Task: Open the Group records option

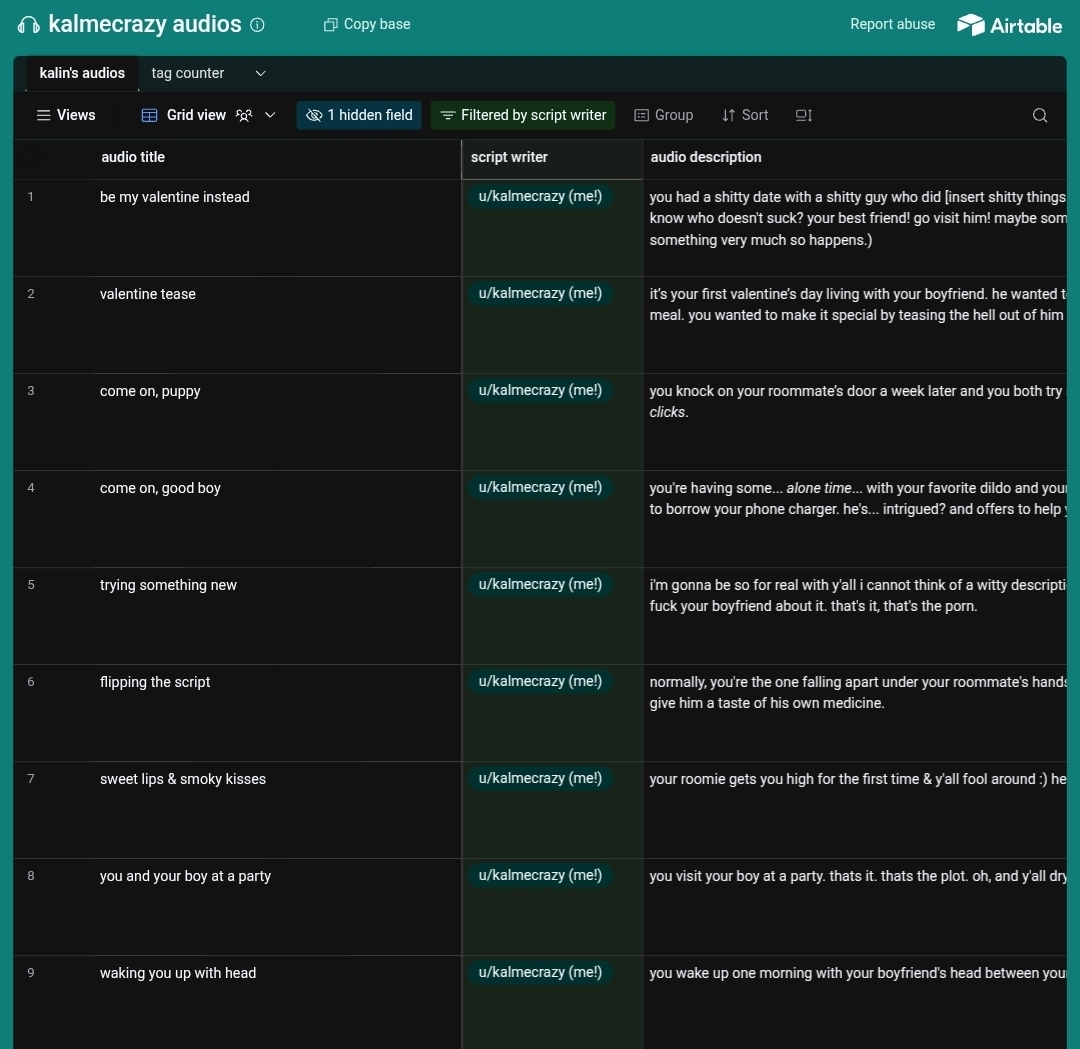Action: pyautogui.click(x=664, y=115)
